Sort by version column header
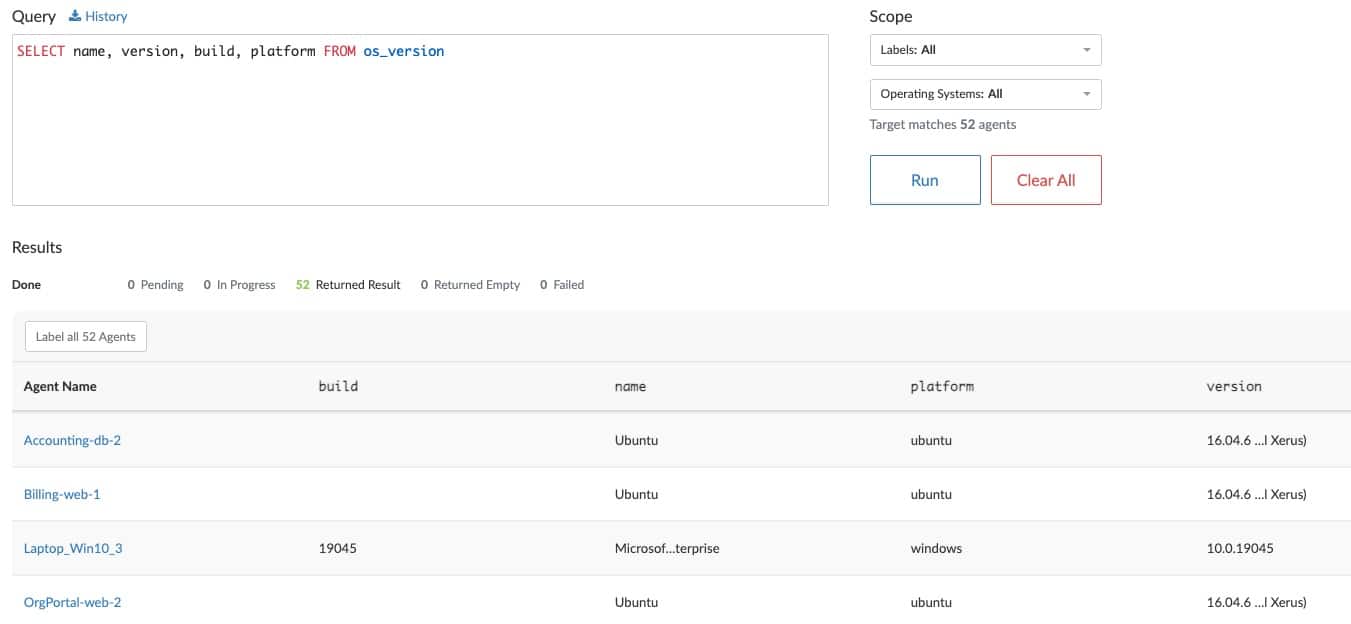Viewport: 1351px width, 624px height. (1233, 386)
